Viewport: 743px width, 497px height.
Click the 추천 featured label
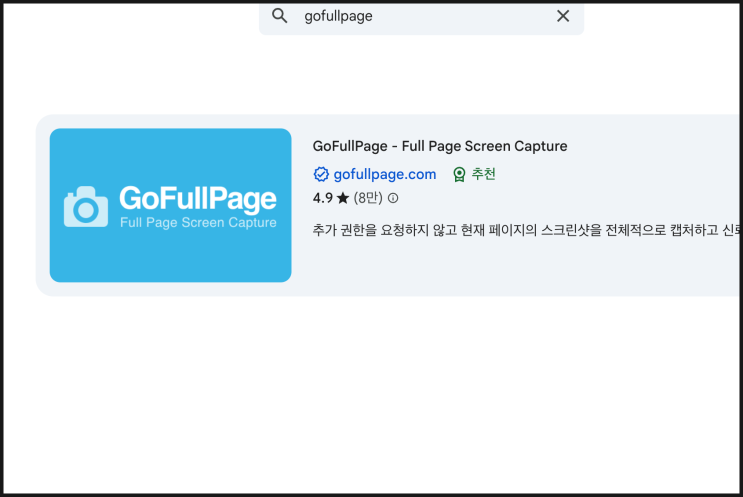pos(483,174)
